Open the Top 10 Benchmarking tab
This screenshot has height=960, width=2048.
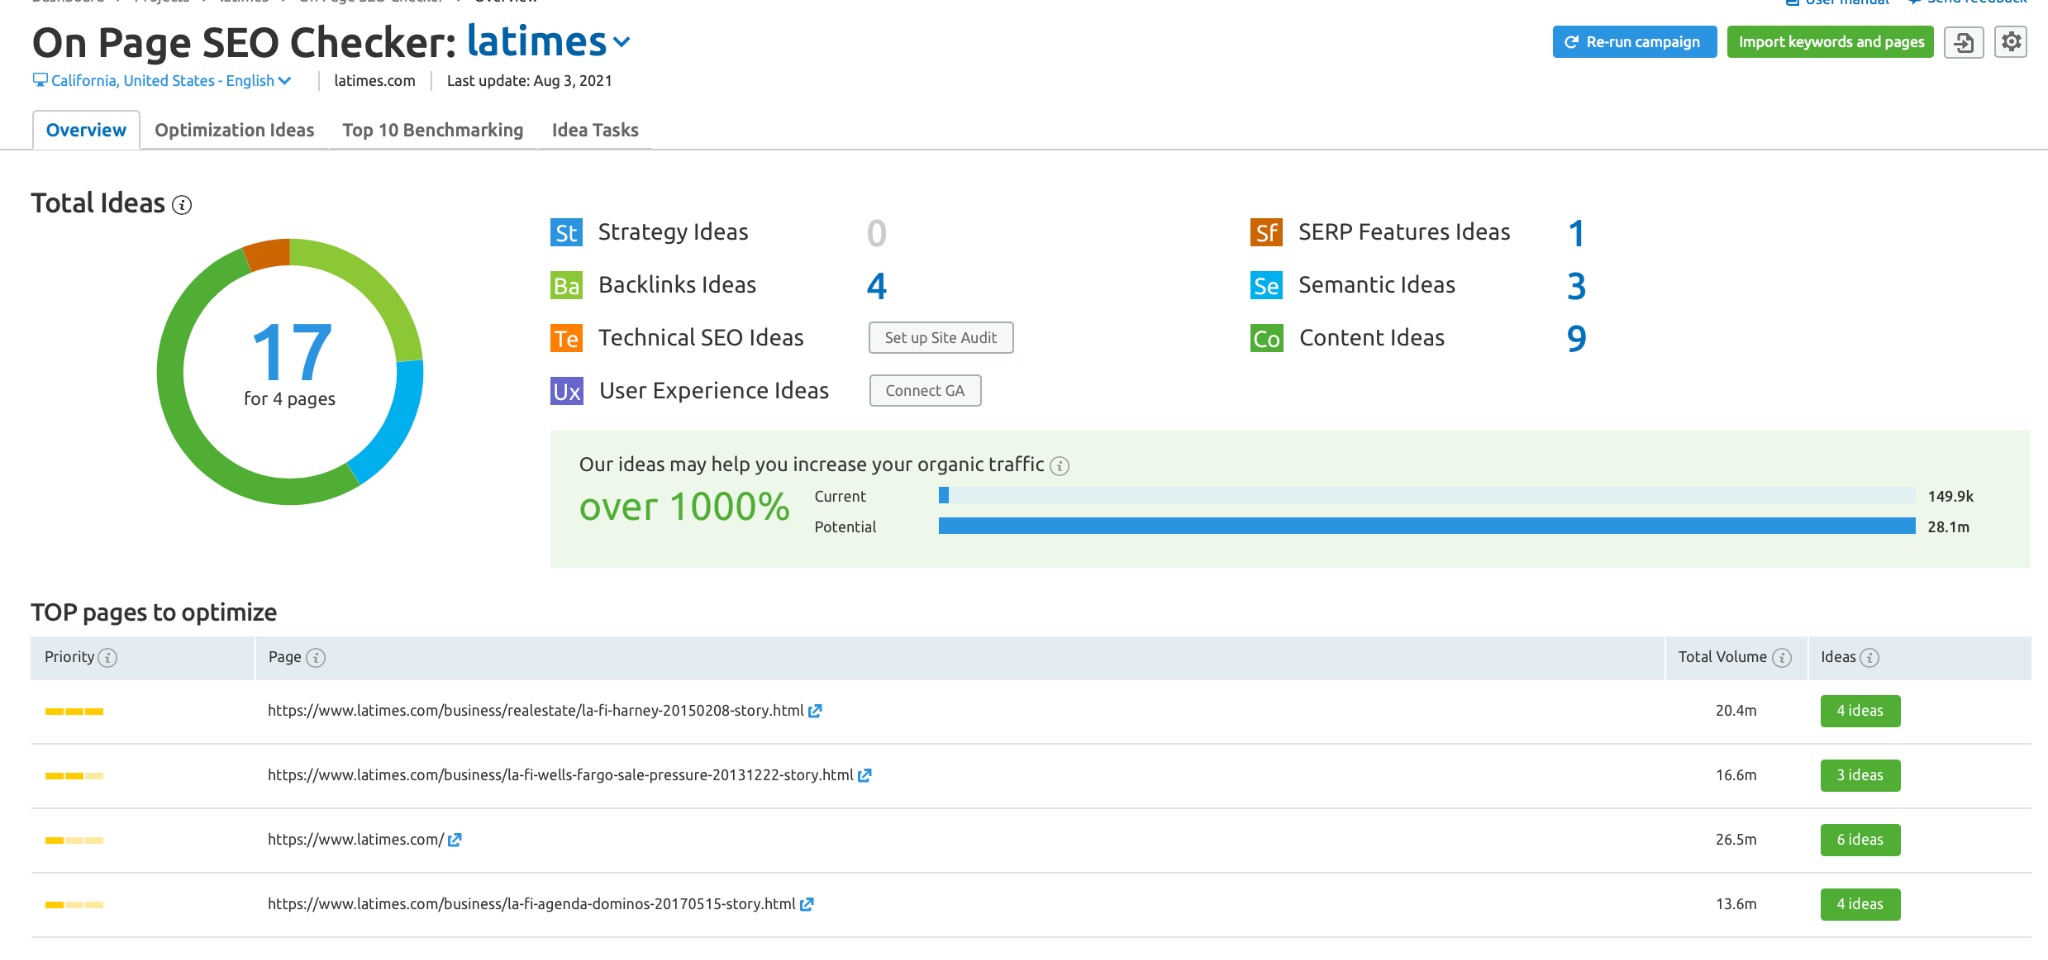point(433,130)
